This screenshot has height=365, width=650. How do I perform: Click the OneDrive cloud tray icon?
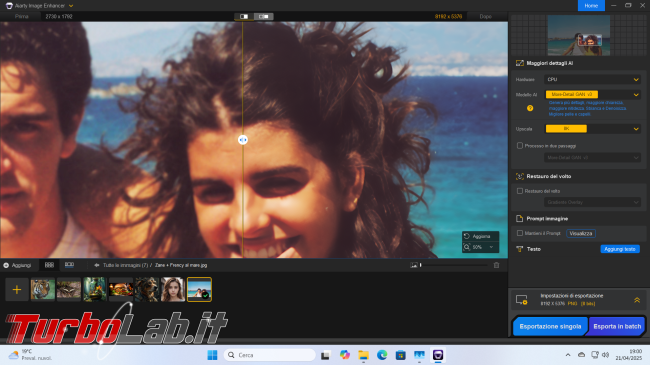click(582, 355)
